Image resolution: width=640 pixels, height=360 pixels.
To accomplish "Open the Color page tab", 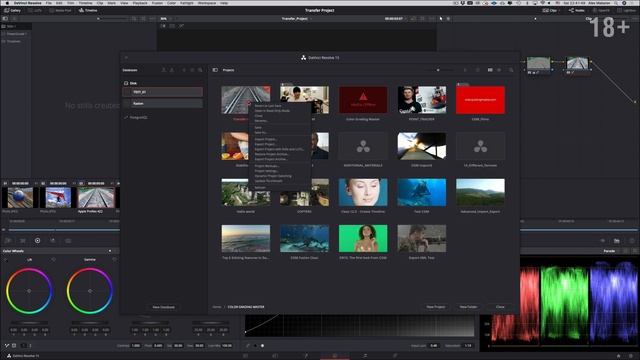I will tap(335, 356).
